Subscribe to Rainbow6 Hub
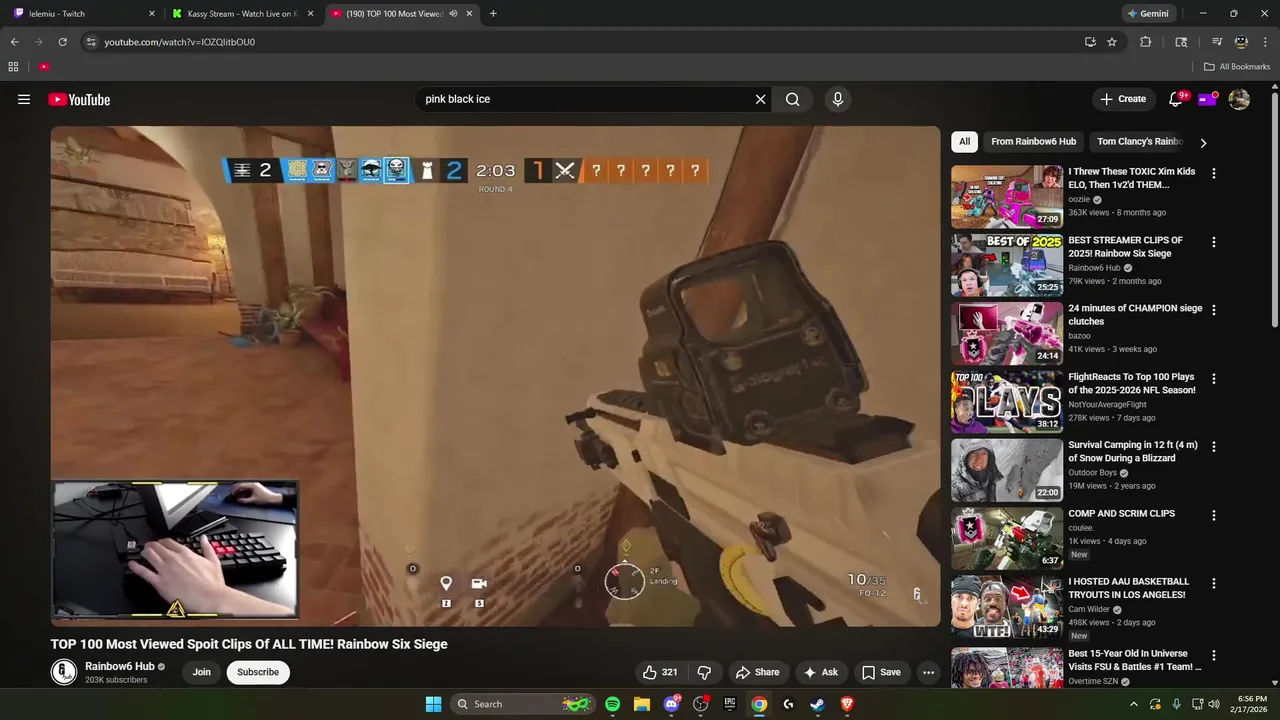Viewport: 1280px width, 720px height. [x=258, y=672]
